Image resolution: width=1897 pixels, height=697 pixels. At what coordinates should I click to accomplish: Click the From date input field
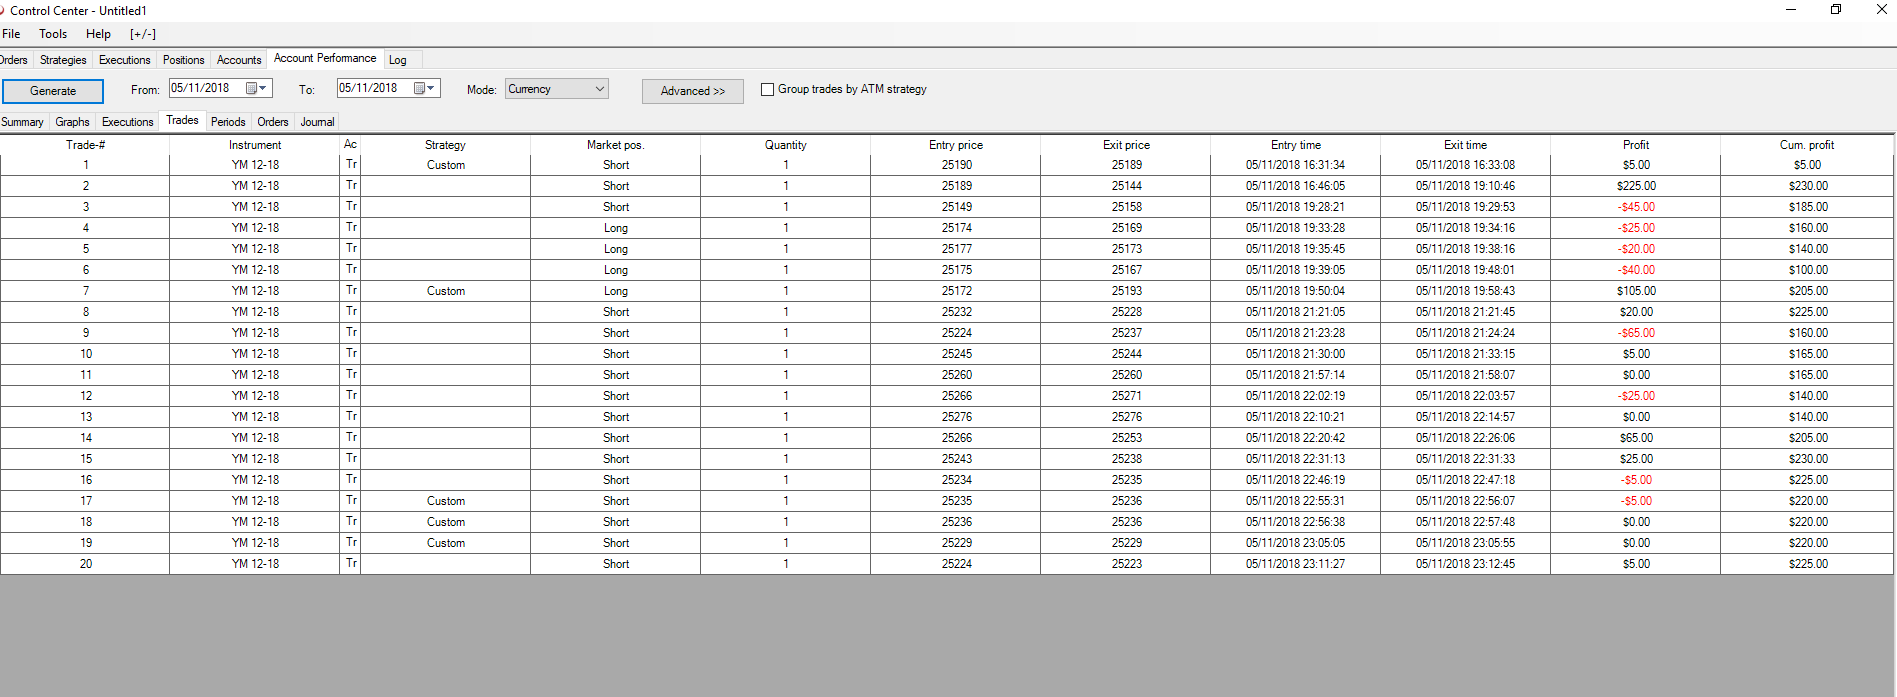point(220,88)
